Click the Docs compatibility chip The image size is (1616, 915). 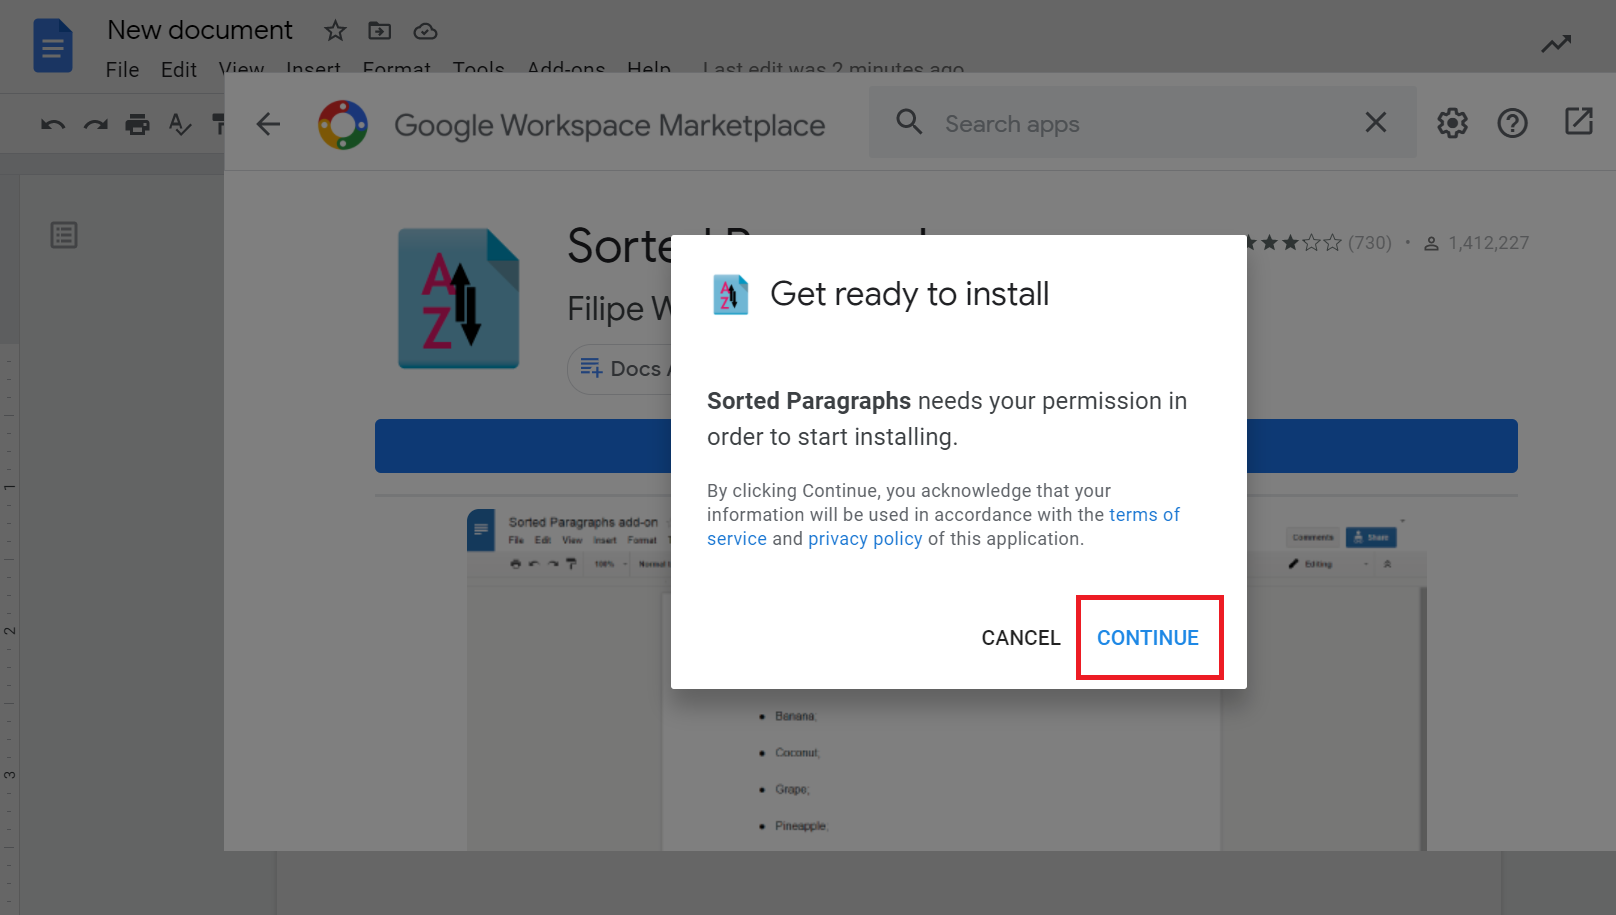(620, 369)
